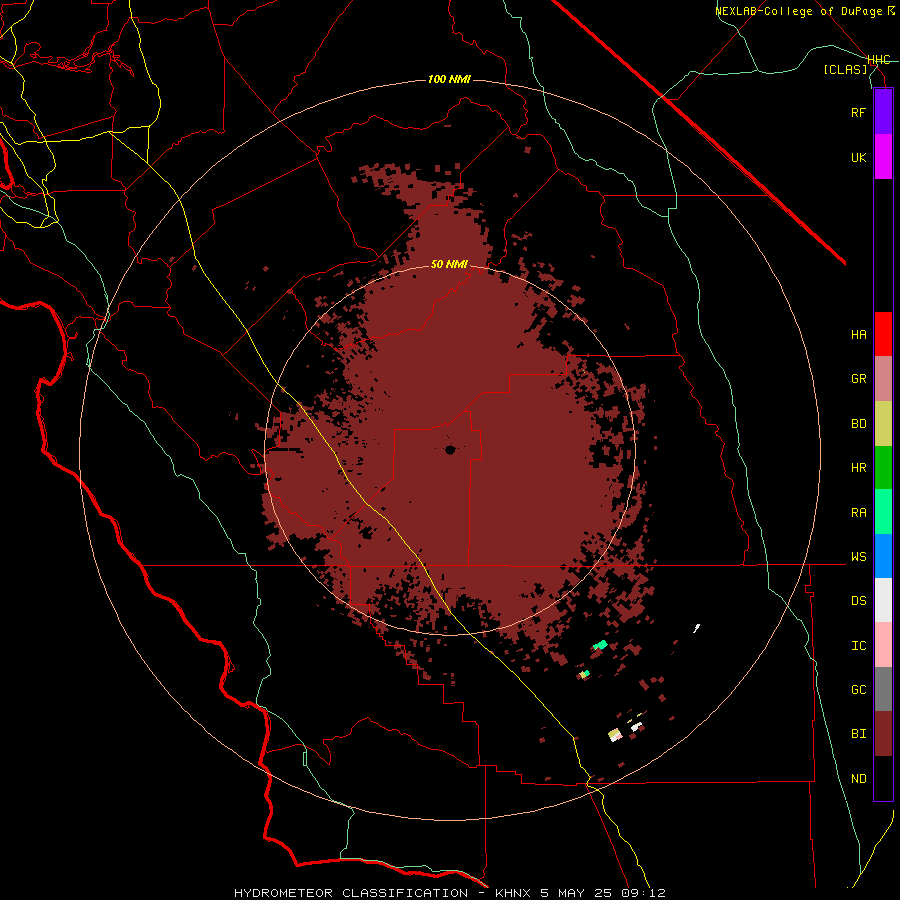Click the UK legend label
900x900 pixels.
[x=858, y=157]
